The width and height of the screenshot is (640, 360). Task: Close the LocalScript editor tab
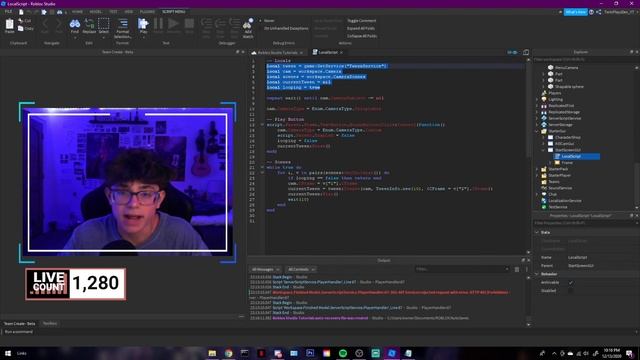(341, 53)
